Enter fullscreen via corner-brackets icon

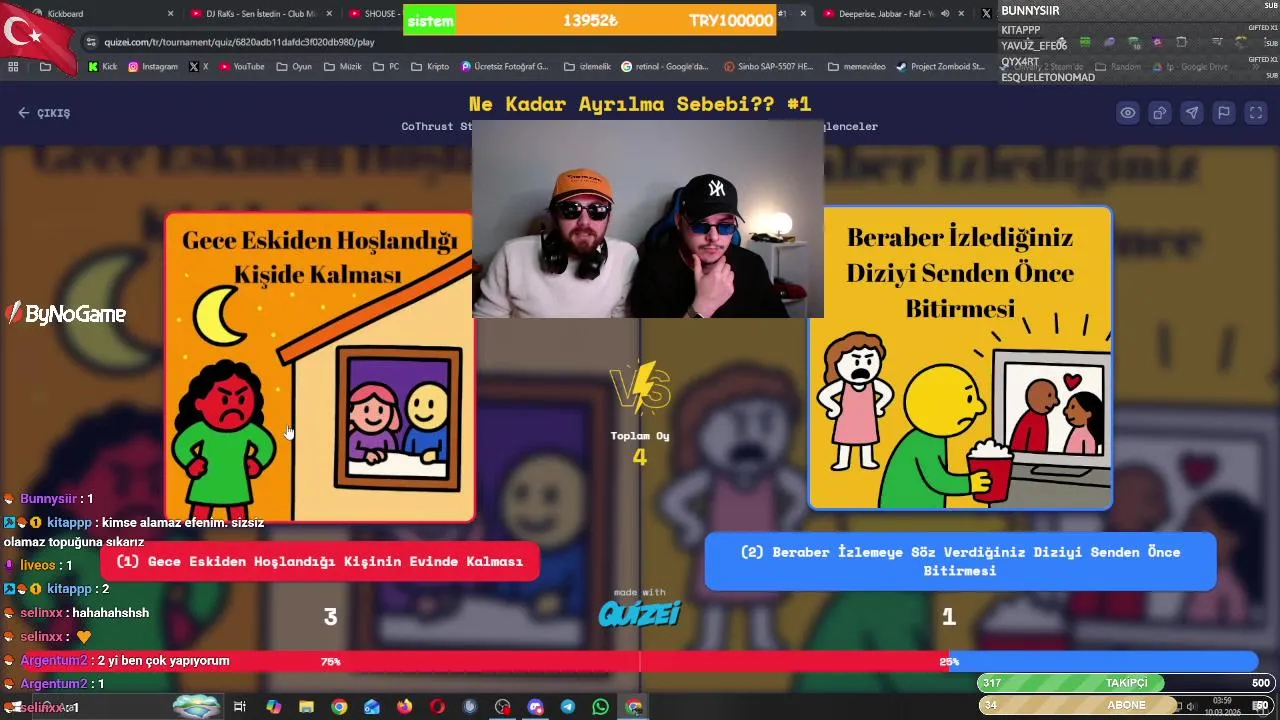[1256, 113]
